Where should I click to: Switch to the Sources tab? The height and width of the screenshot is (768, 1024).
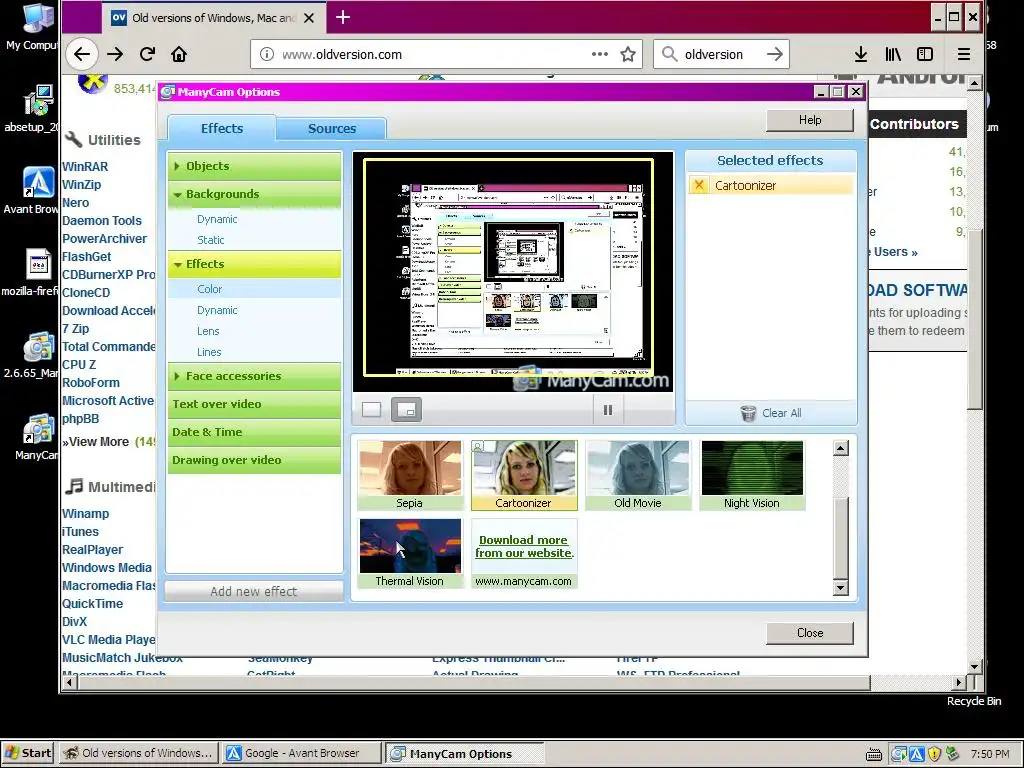(332, 129)
